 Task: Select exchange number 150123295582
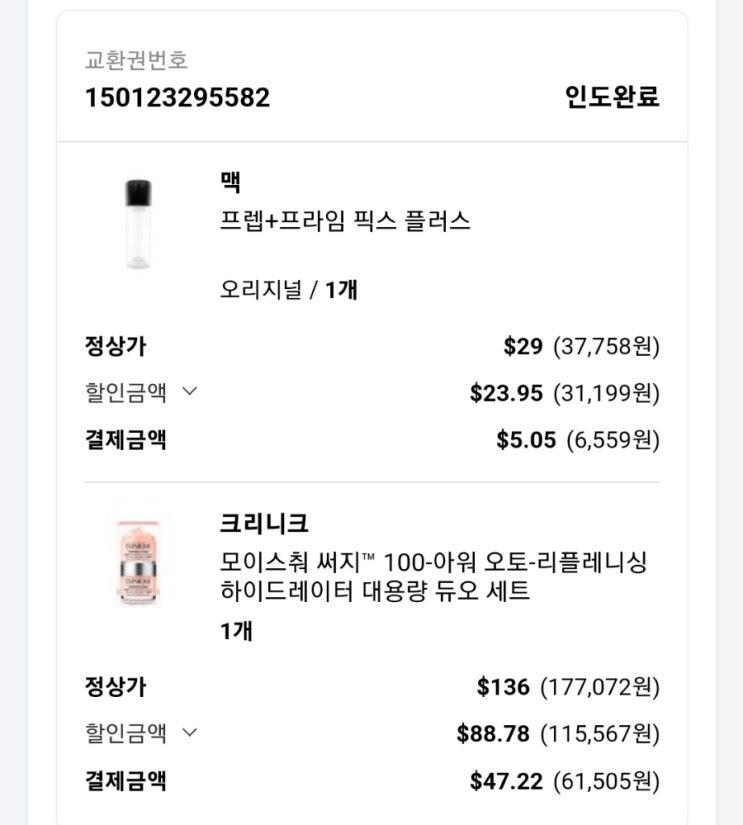[x=177, y=97]
